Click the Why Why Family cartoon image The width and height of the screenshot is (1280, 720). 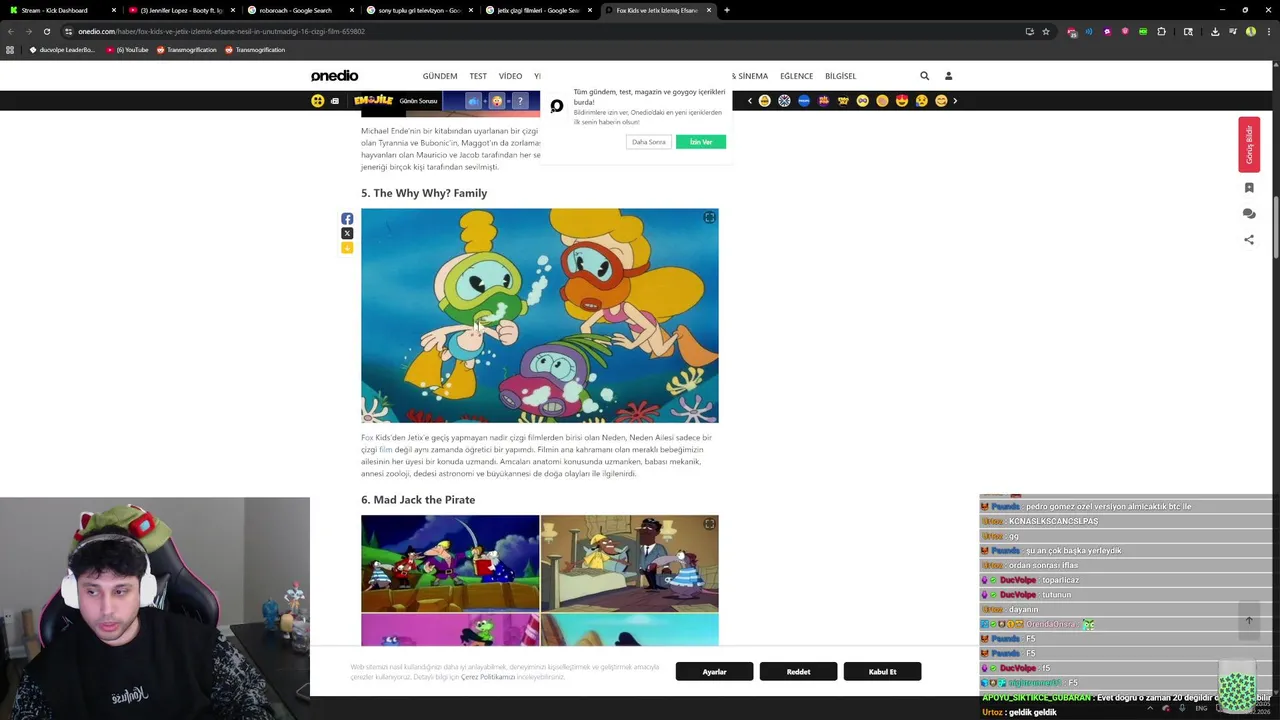click(539, 315)
